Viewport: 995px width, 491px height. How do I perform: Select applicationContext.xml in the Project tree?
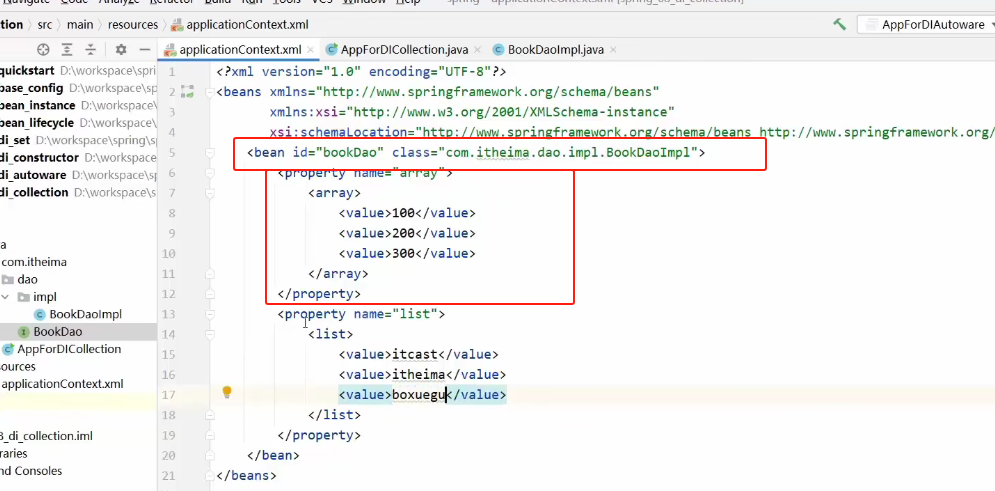pyautogui.click(x=63, y=384)
